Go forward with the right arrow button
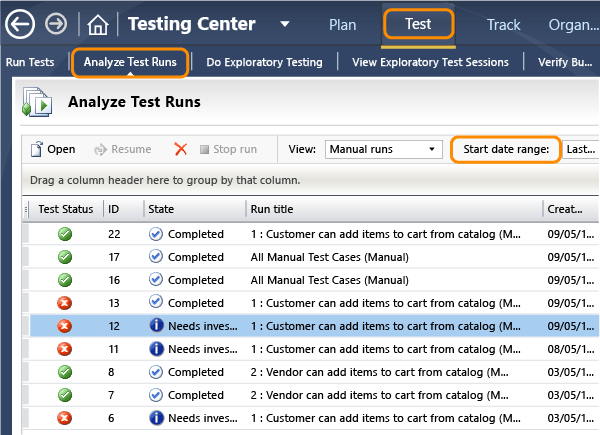Image resolution: width=600 pixels, height=435 pixels. 56,24
